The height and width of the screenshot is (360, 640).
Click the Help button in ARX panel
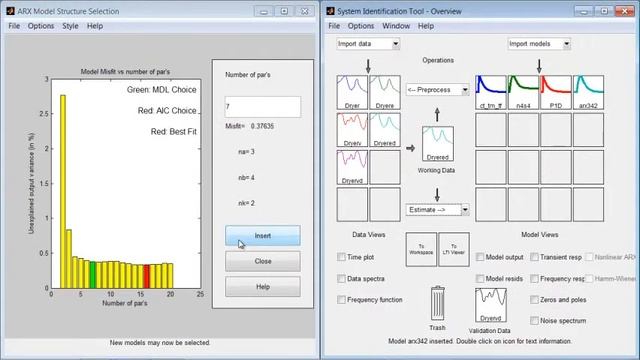click(263, 287)
